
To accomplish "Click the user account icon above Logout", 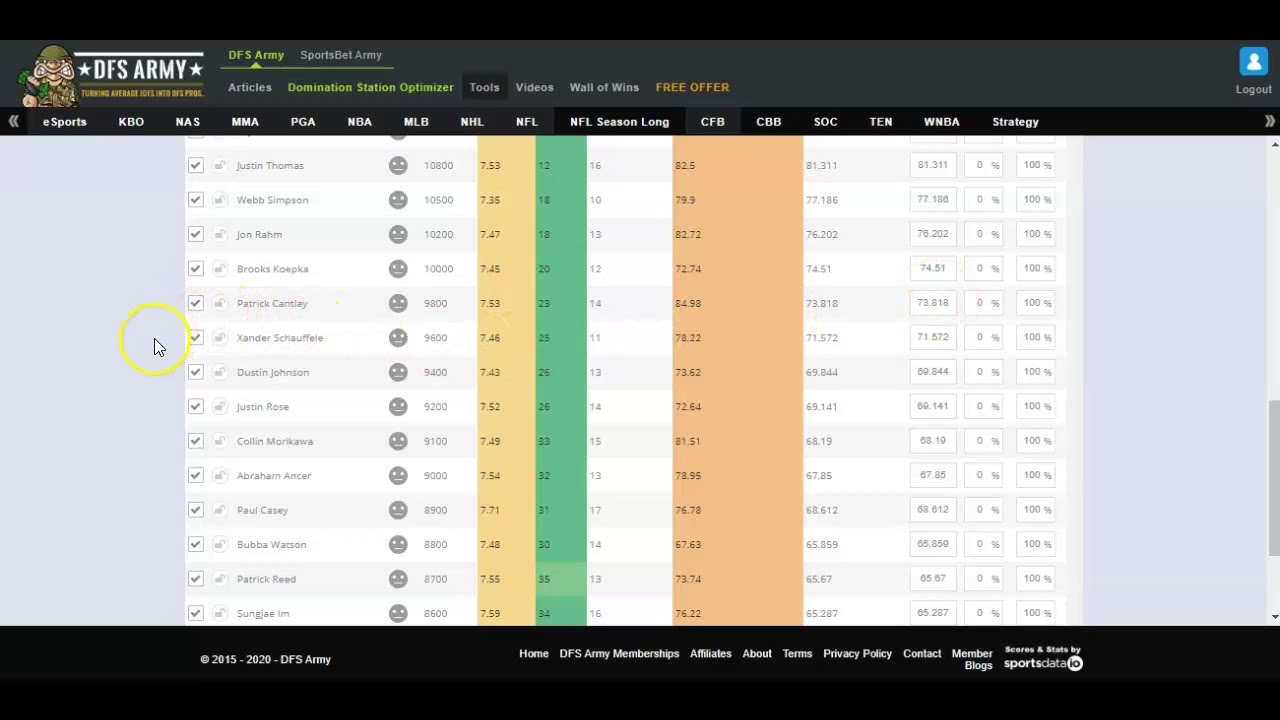I will coord(1253,62).
